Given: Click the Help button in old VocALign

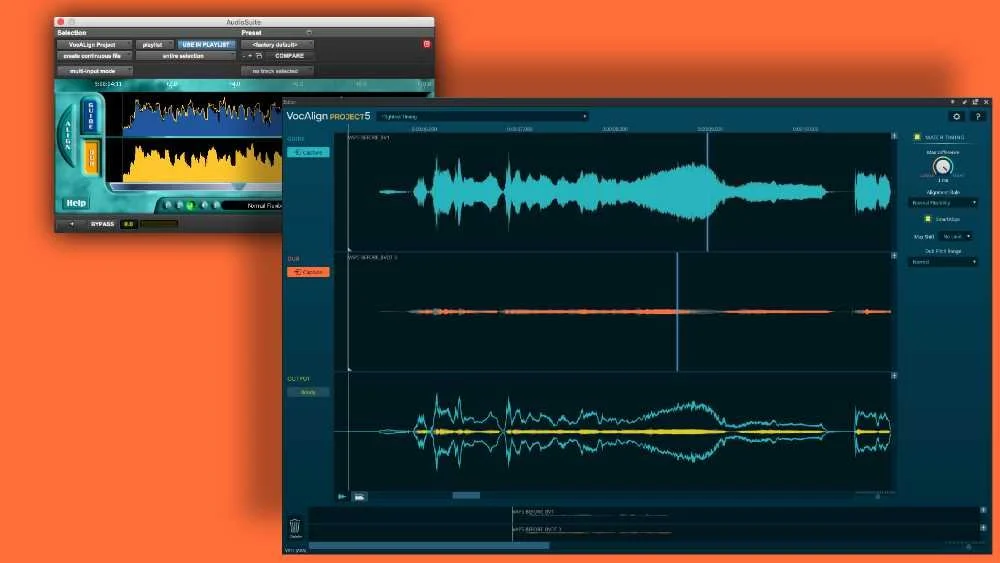Looking at the screenshot, I should pos(76,203).
